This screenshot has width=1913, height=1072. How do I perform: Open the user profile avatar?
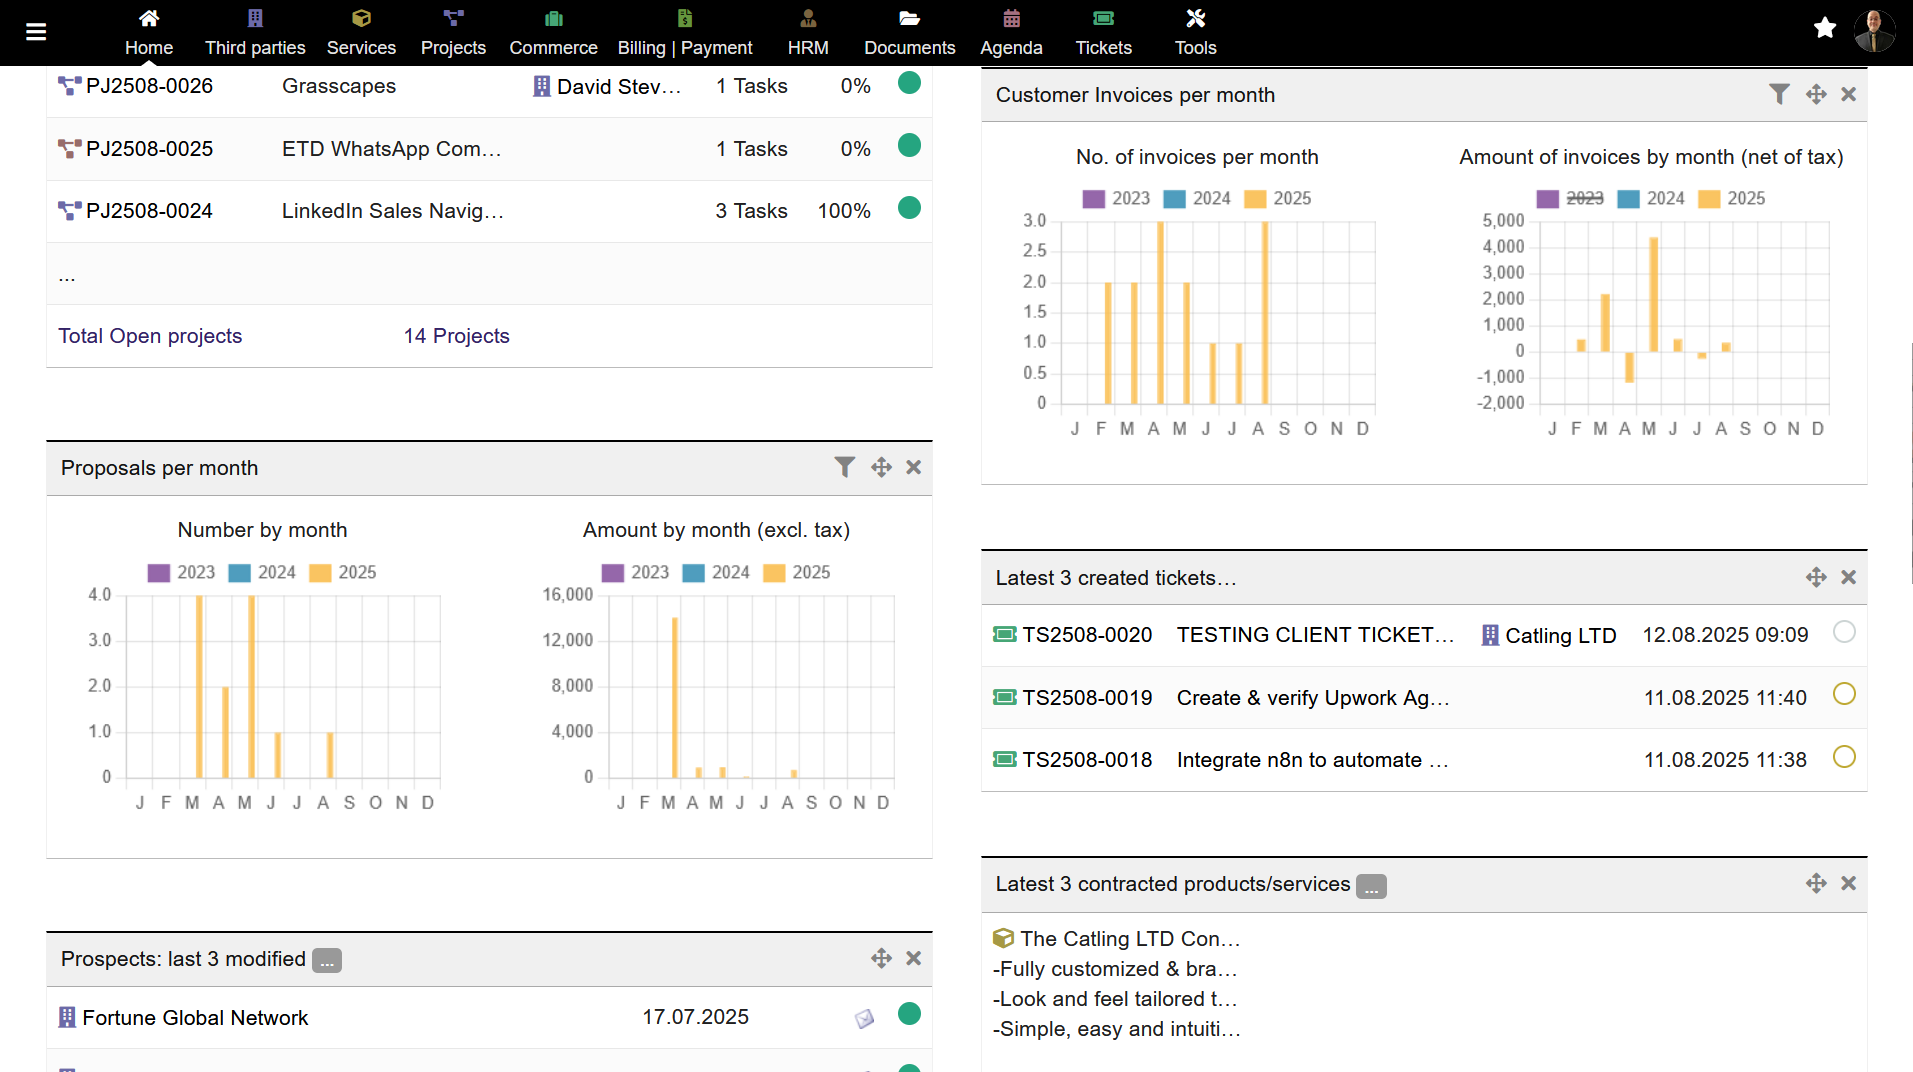click(x=1874, y=30)
